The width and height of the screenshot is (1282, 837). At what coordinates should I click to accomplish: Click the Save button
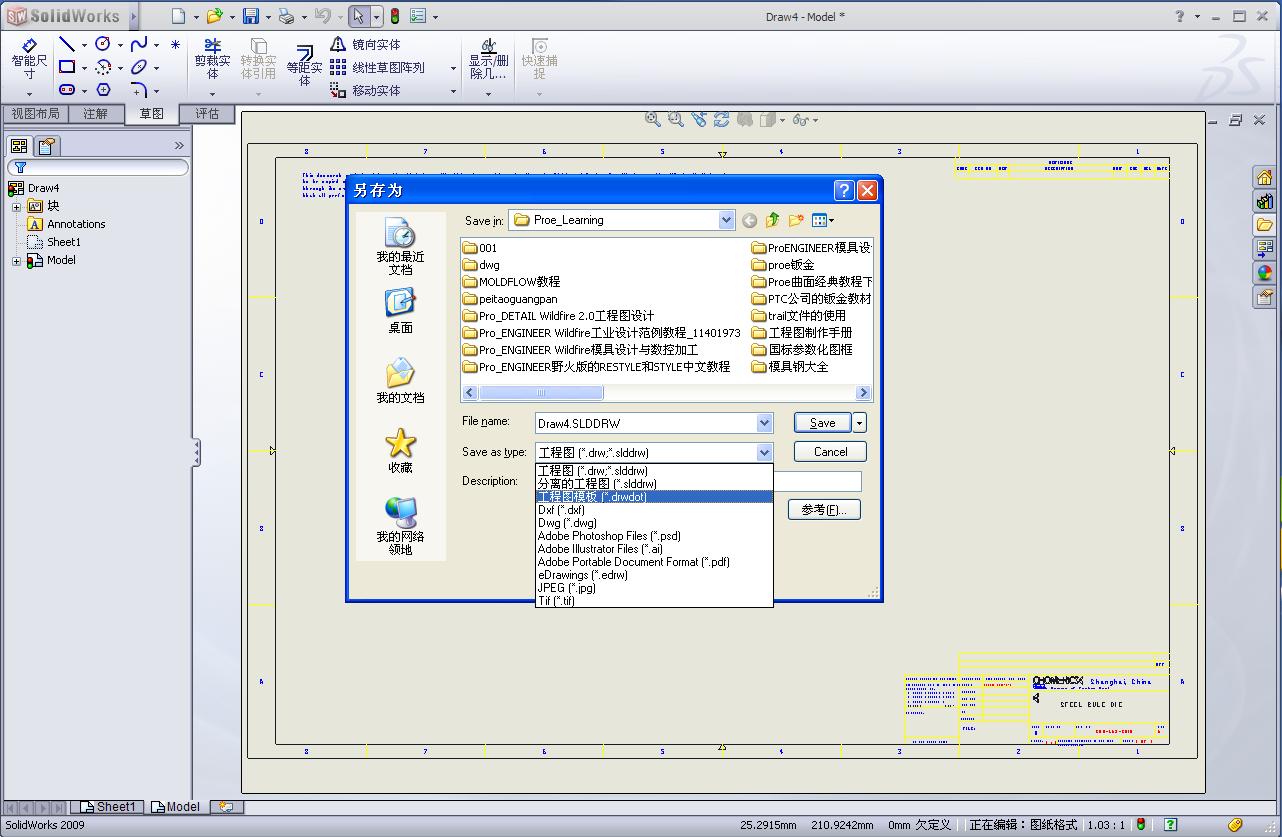(822, 423)
